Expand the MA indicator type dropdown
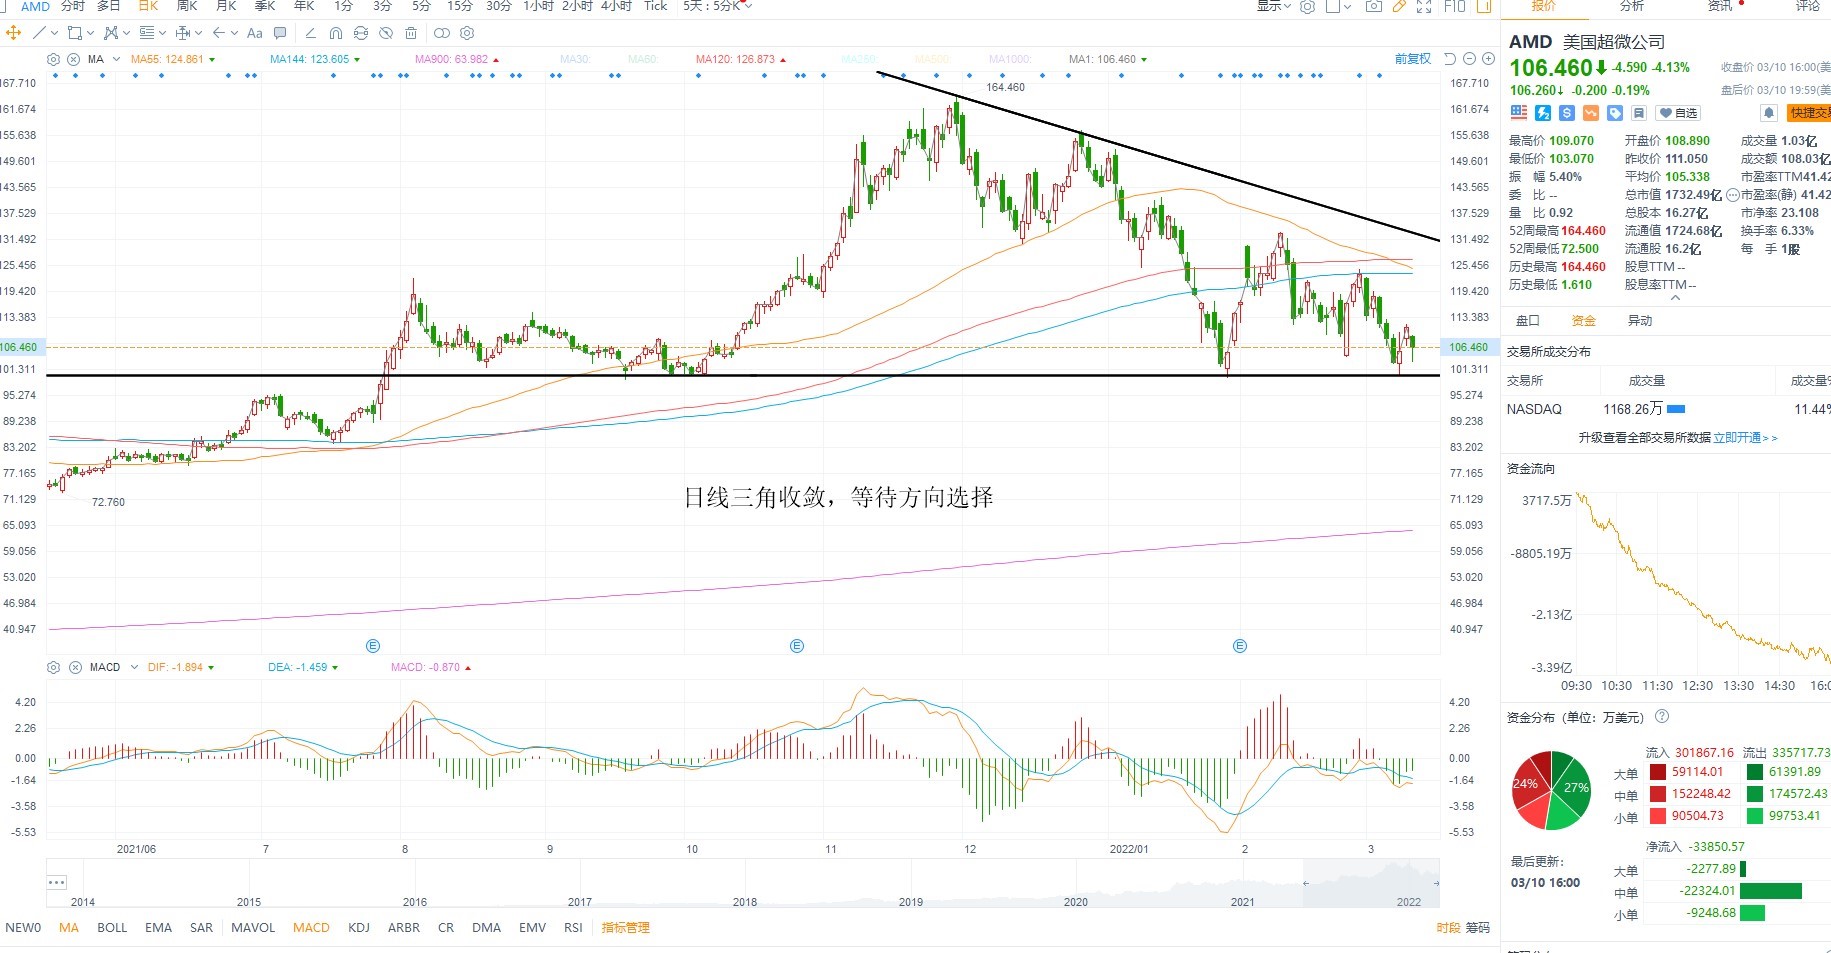 click(x=116, y=59)
